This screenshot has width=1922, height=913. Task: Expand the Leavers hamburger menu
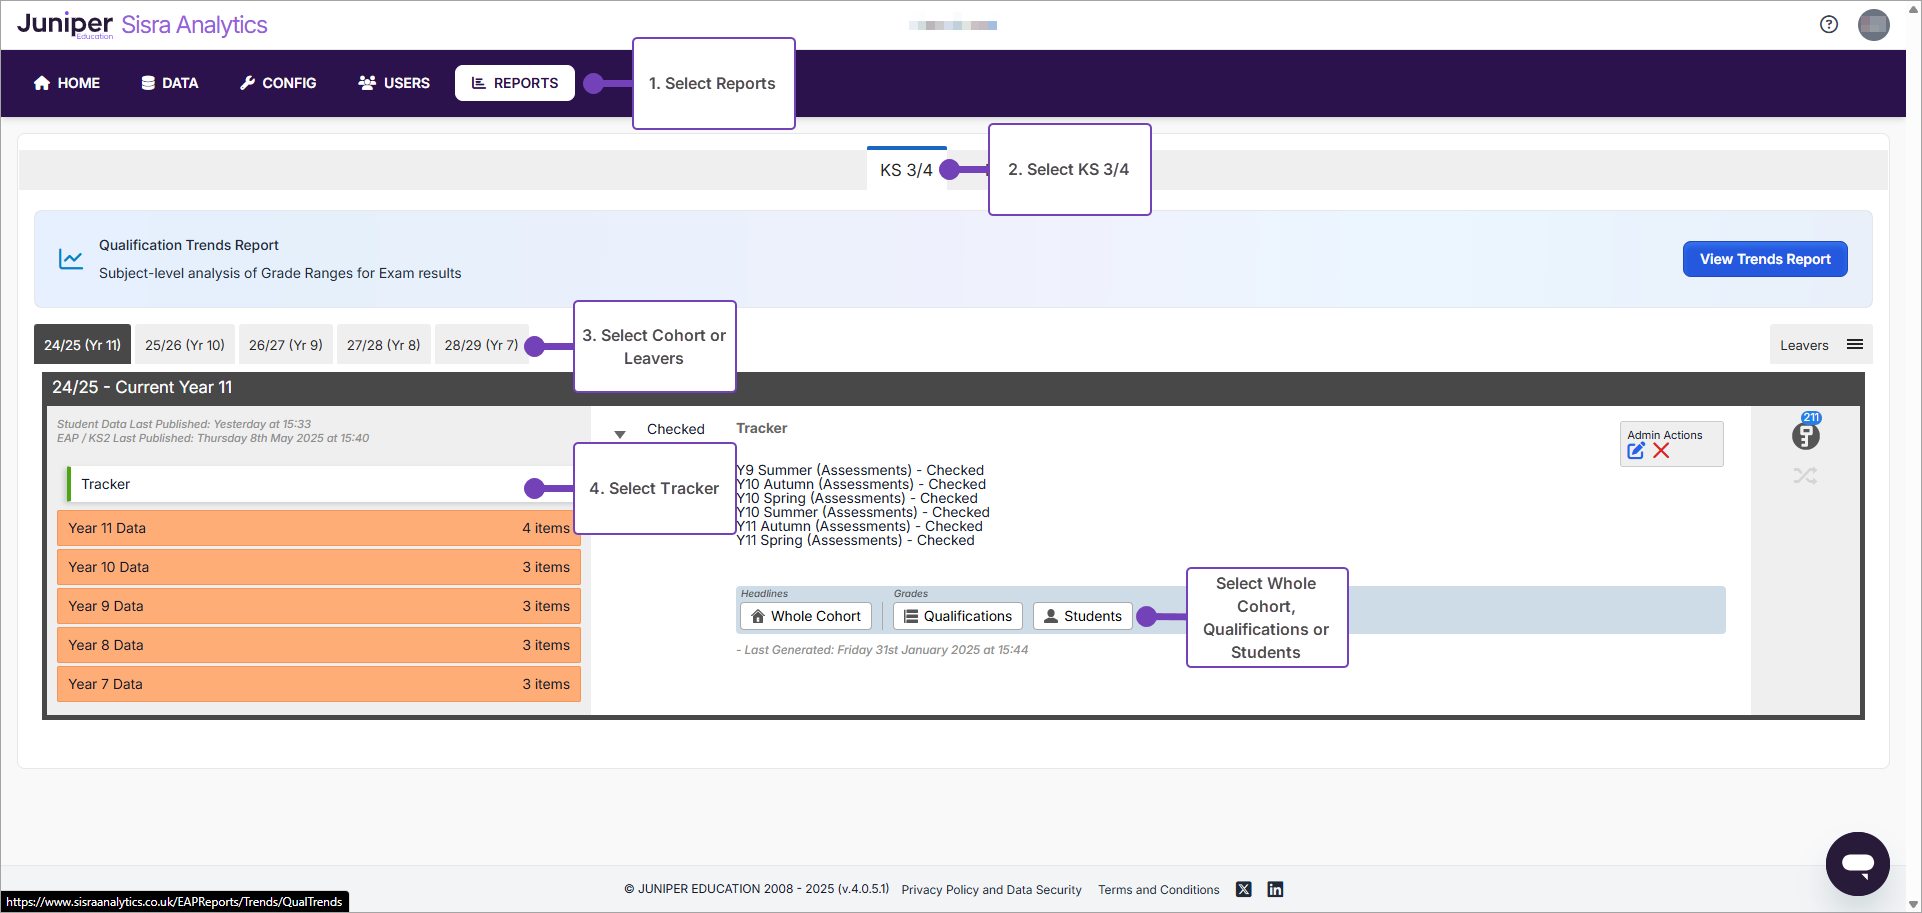[x=1854, y=345]
